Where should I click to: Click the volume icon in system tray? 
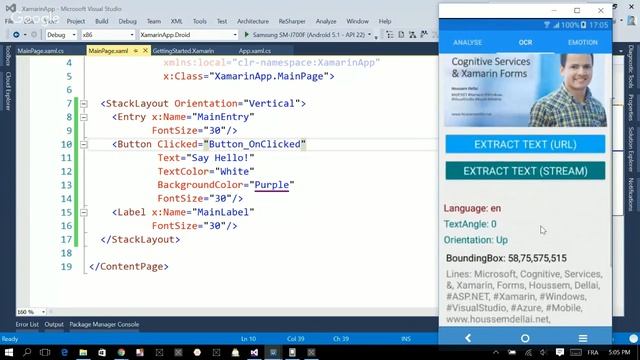point(543,352)
